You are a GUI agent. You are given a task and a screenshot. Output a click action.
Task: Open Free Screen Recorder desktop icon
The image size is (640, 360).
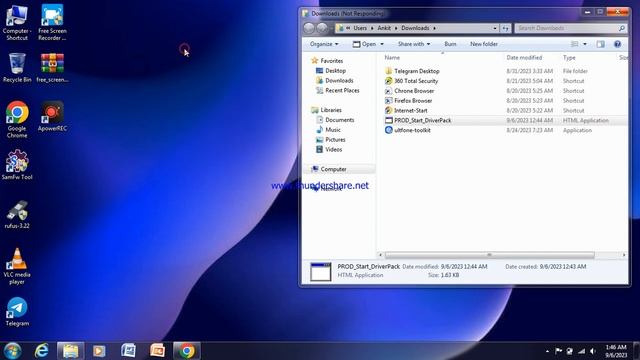tap(52, 23)
